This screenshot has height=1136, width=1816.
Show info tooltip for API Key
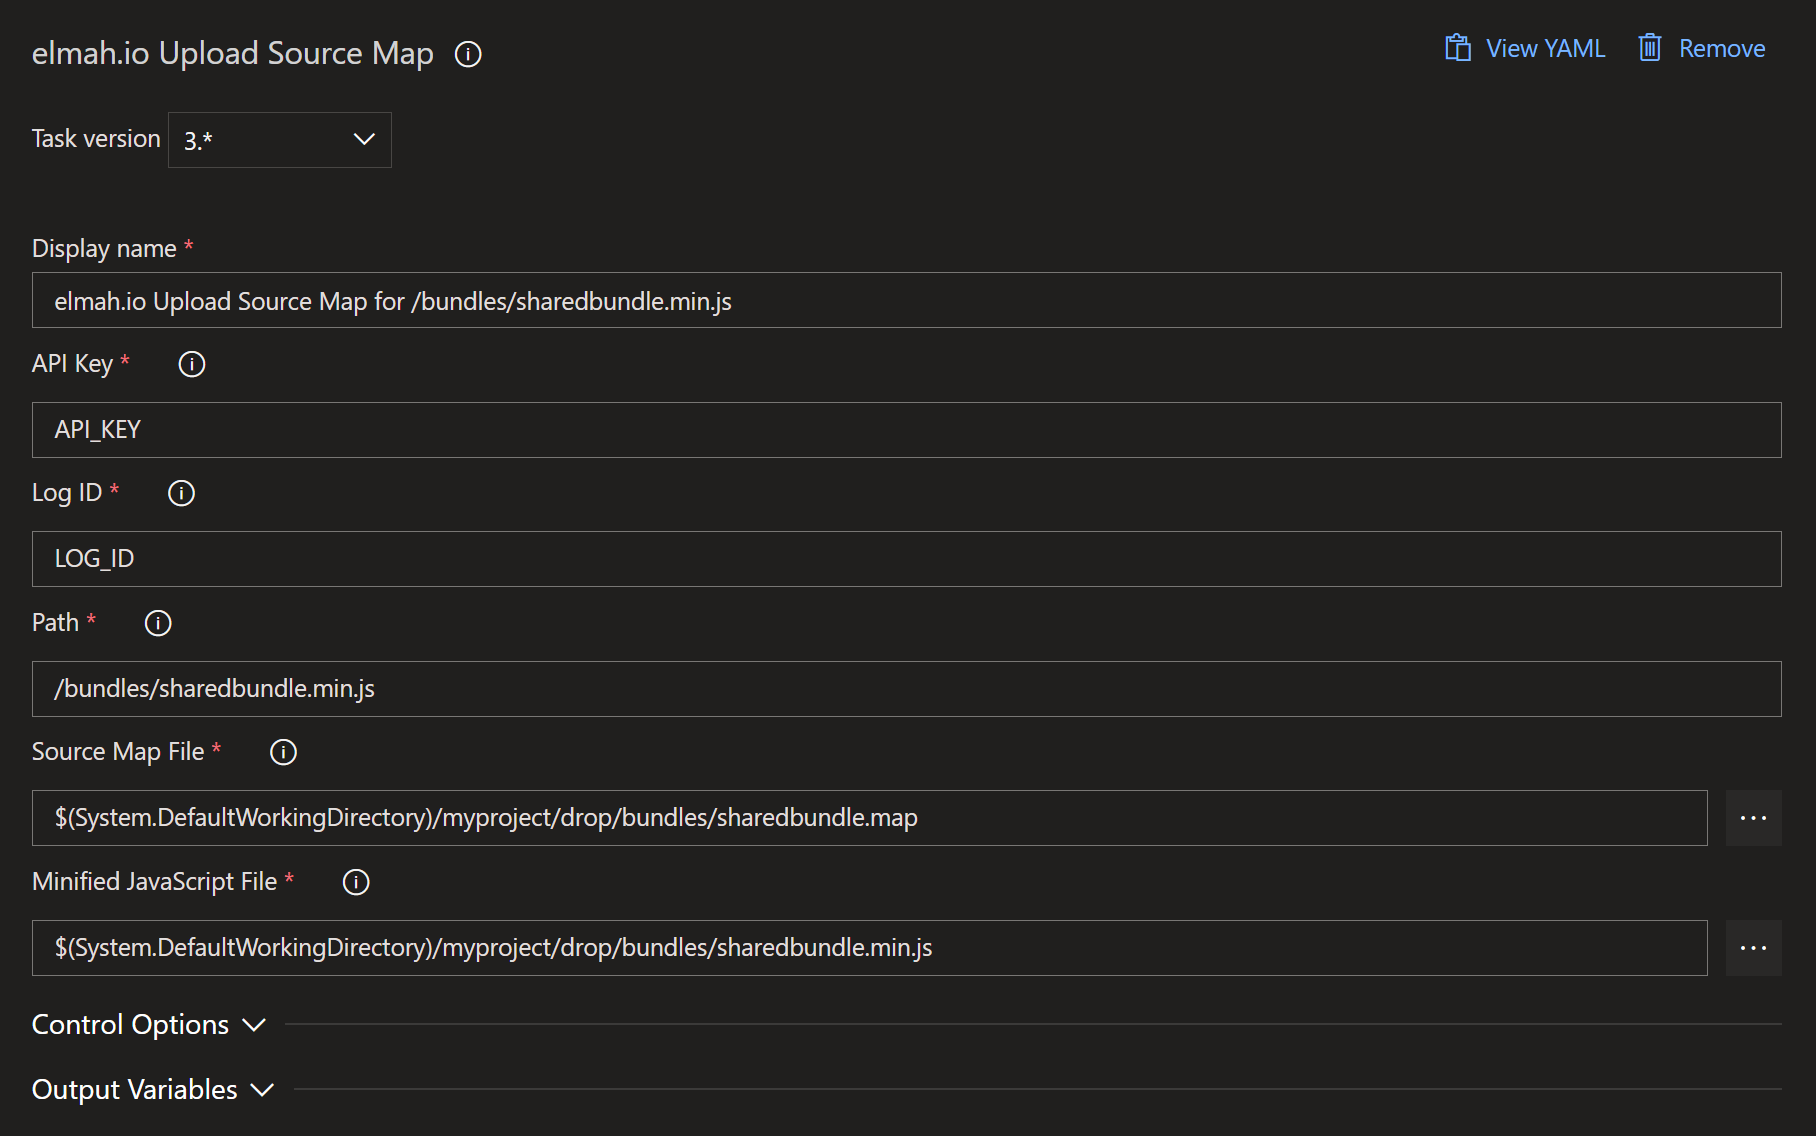tap(192, 364)
